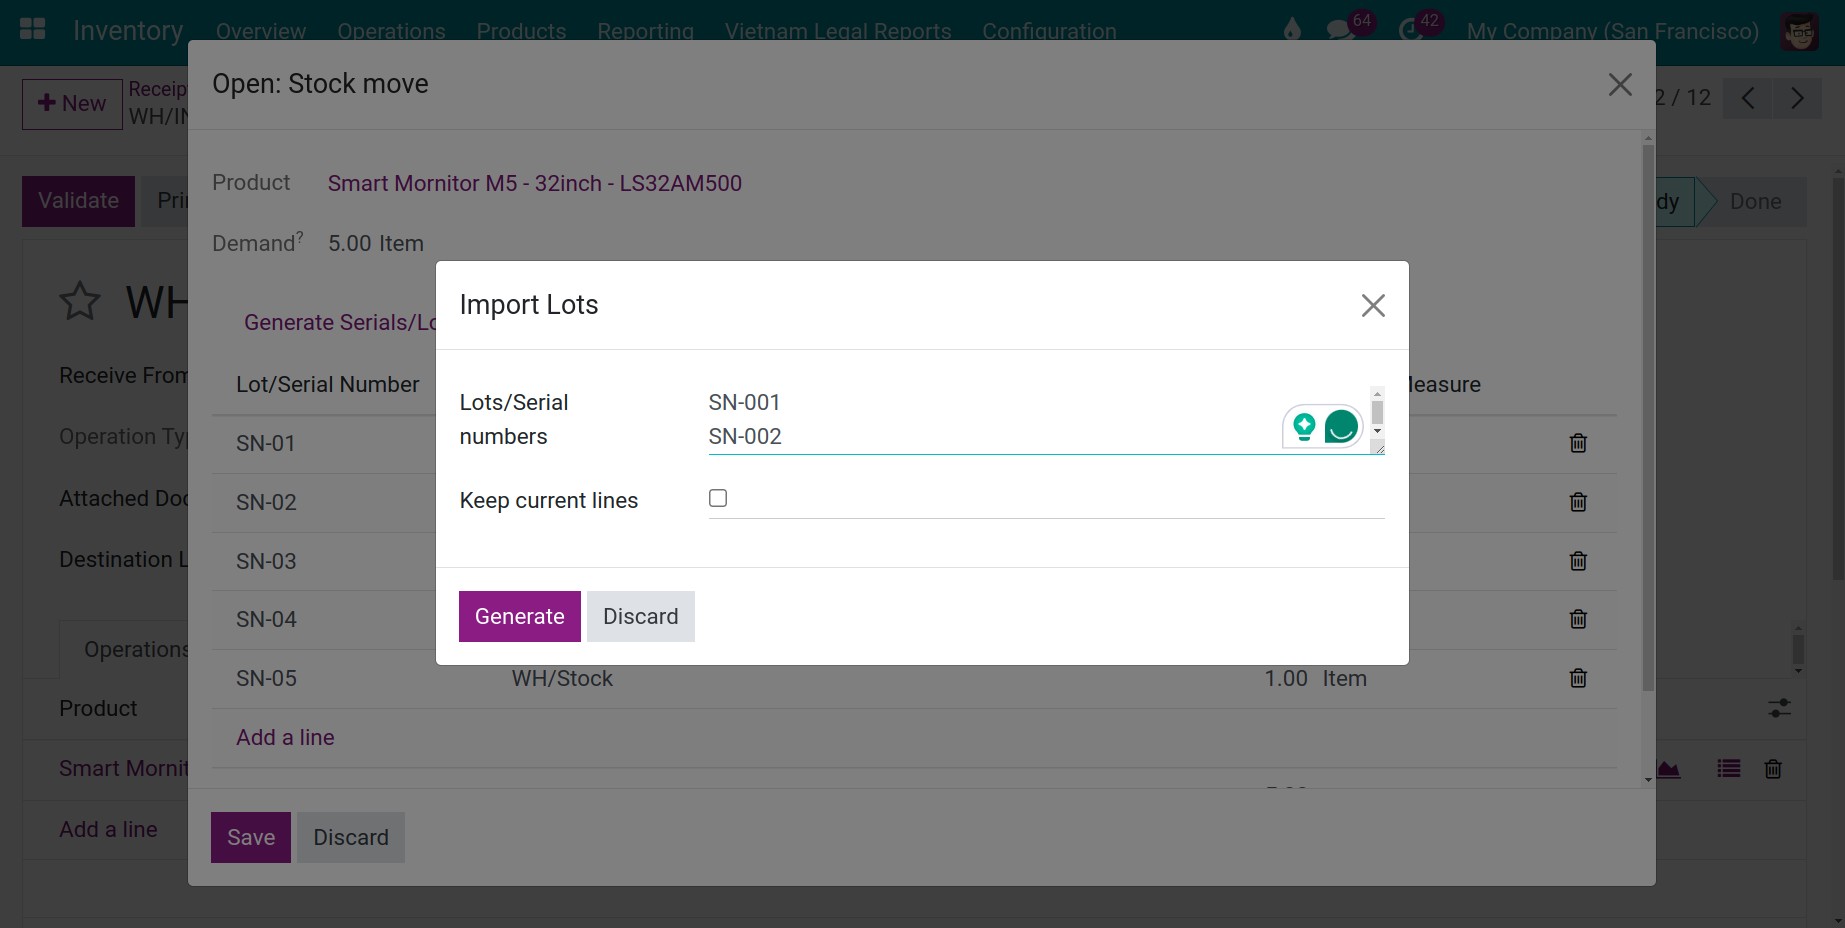
Task: Delete the SN-02 lot line
Action: (1578, 502)
